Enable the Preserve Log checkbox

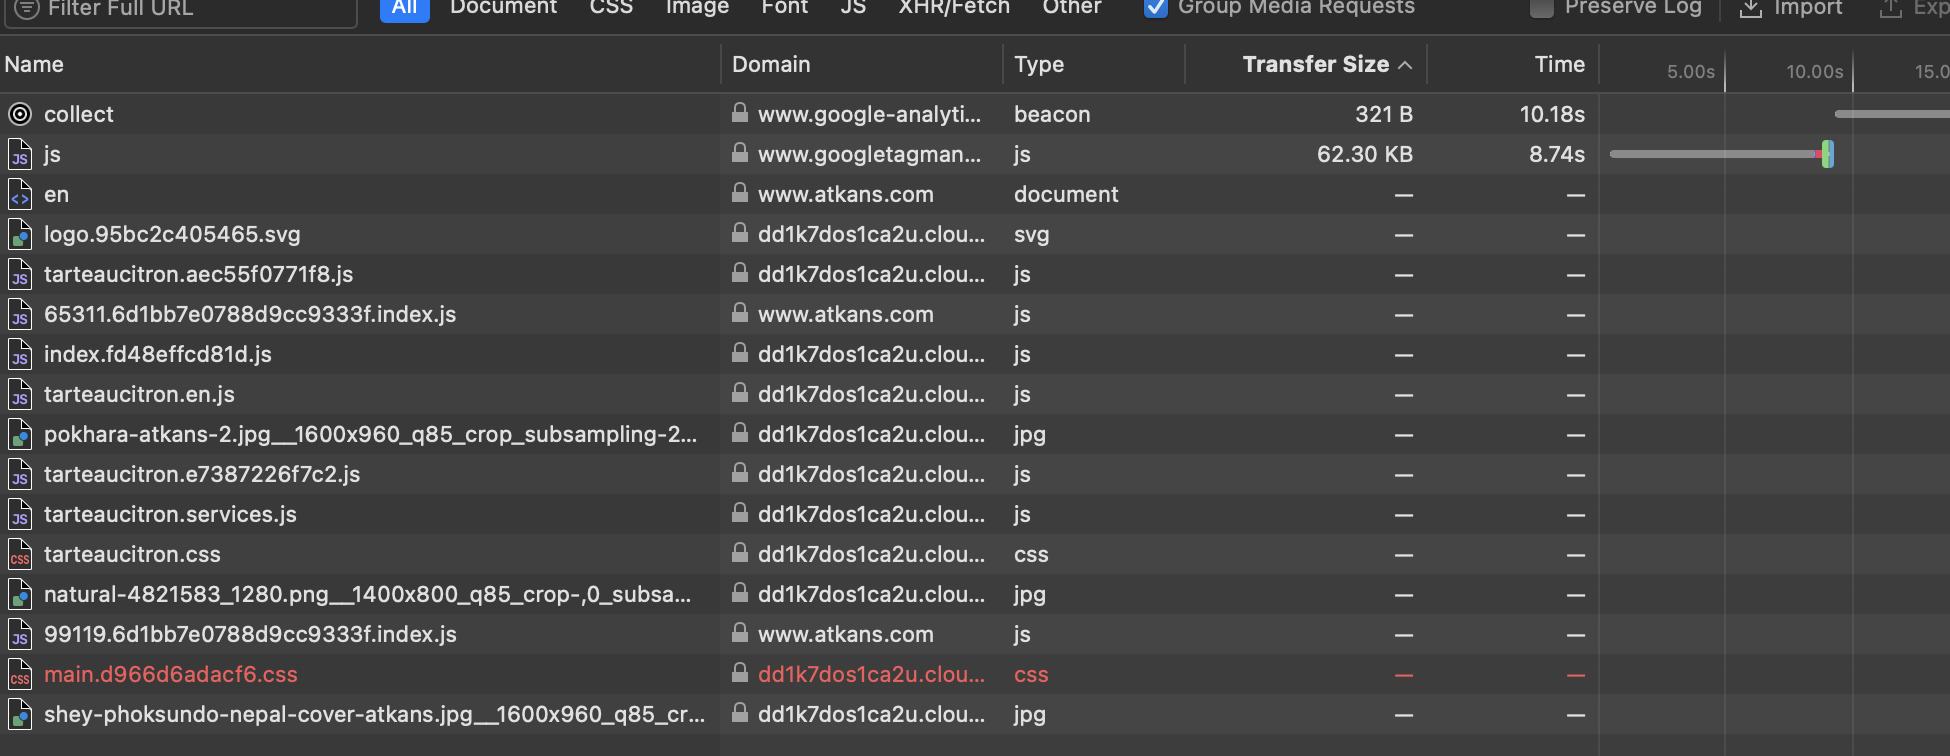[1542, 7]
